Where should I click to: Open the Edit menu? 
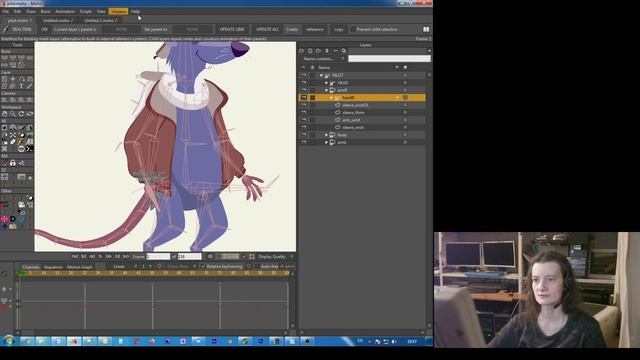pos(18,11)
